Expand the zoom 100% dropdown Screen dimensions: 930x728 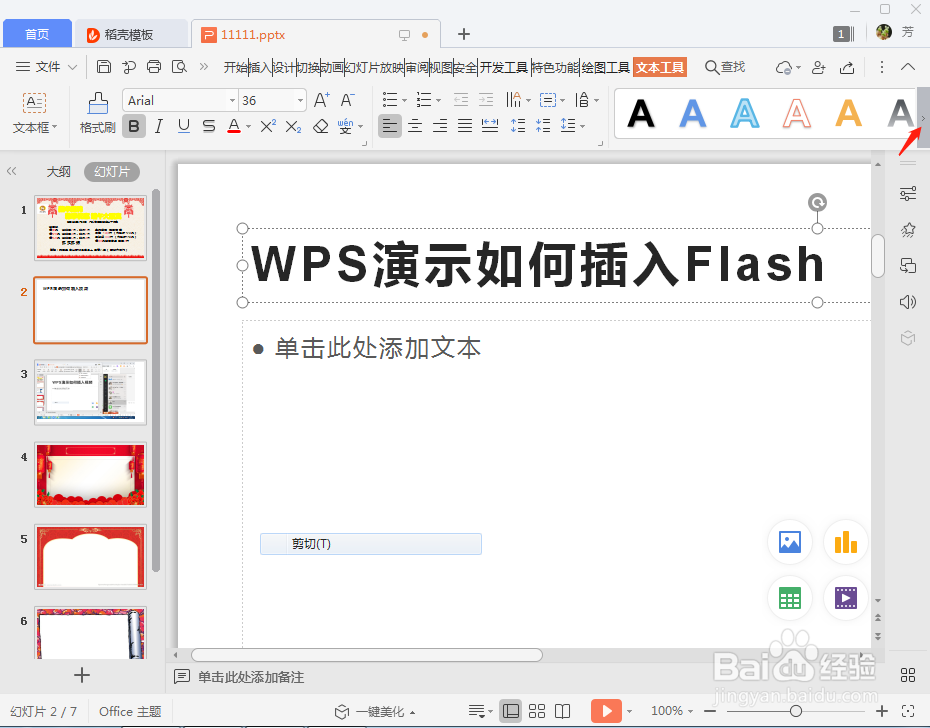[690, 711]
